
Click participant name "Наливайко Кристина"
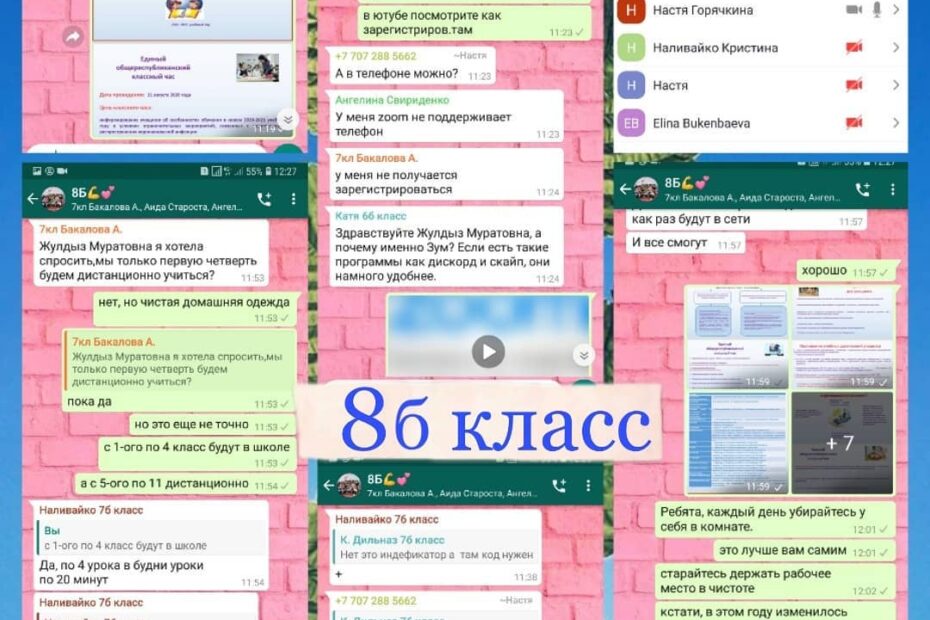coord(715,48)
